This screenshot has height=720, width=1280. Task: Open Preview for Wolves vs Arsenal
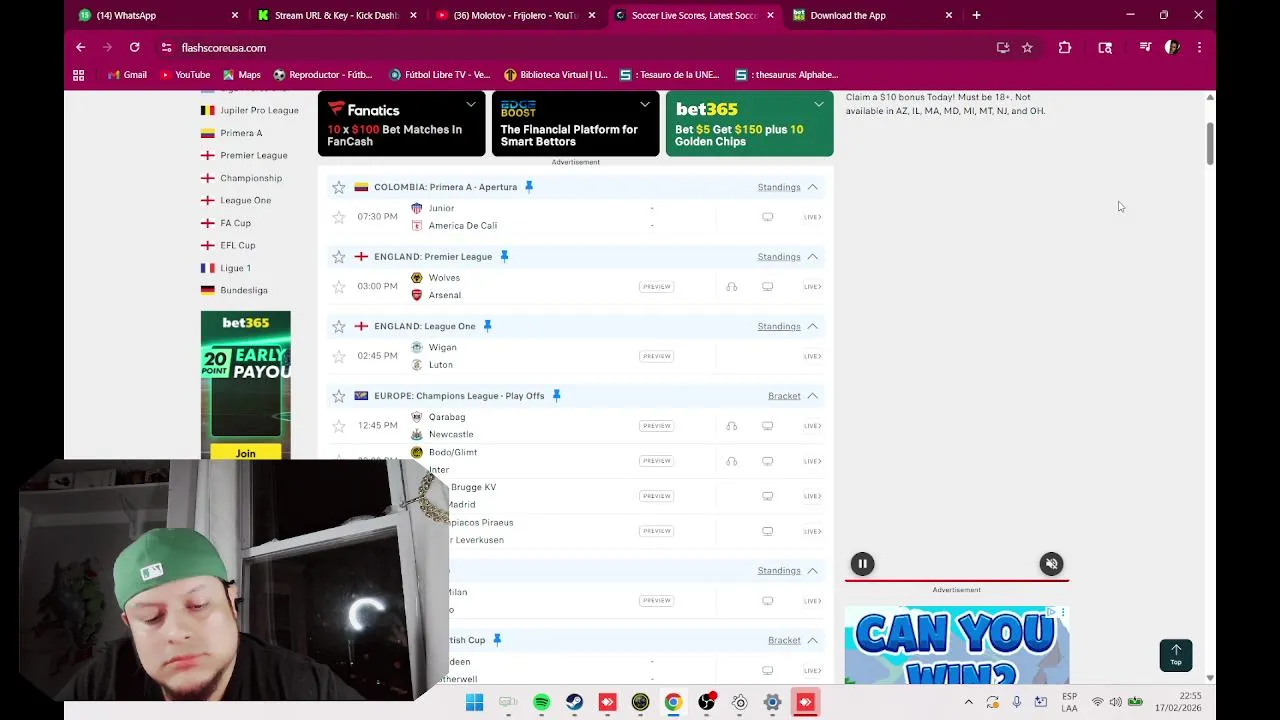(657, 287)
